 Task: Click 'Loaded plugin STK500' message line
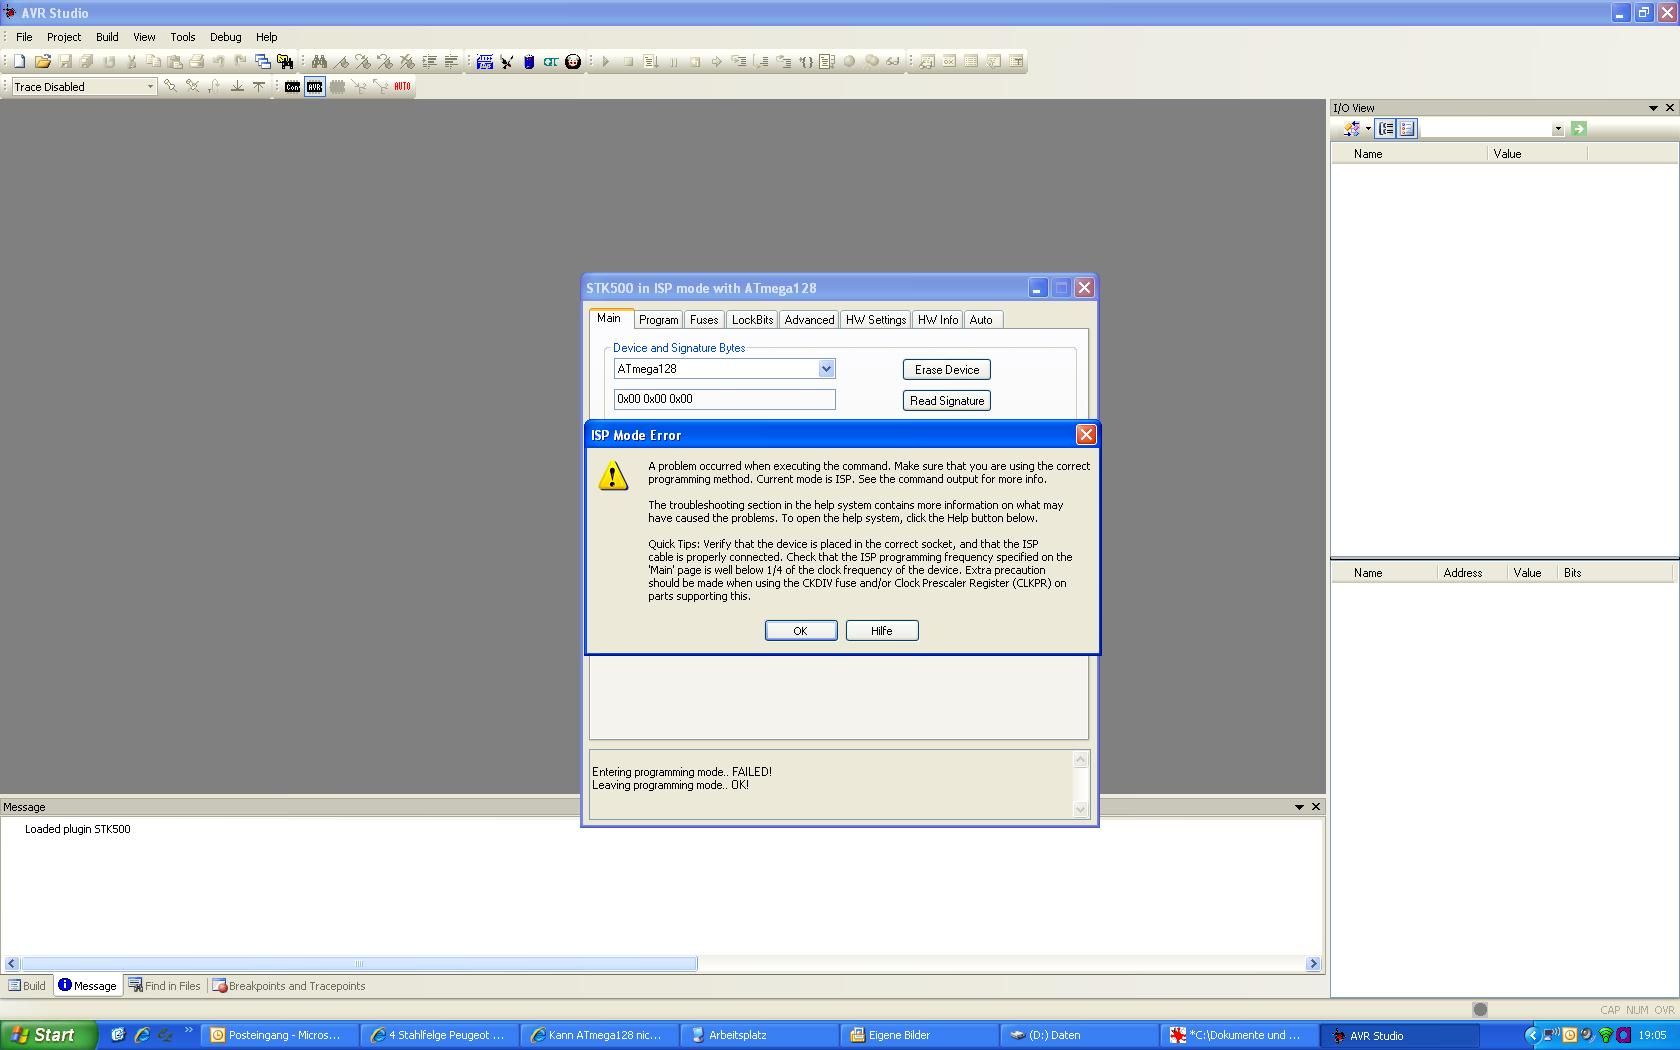77,829
